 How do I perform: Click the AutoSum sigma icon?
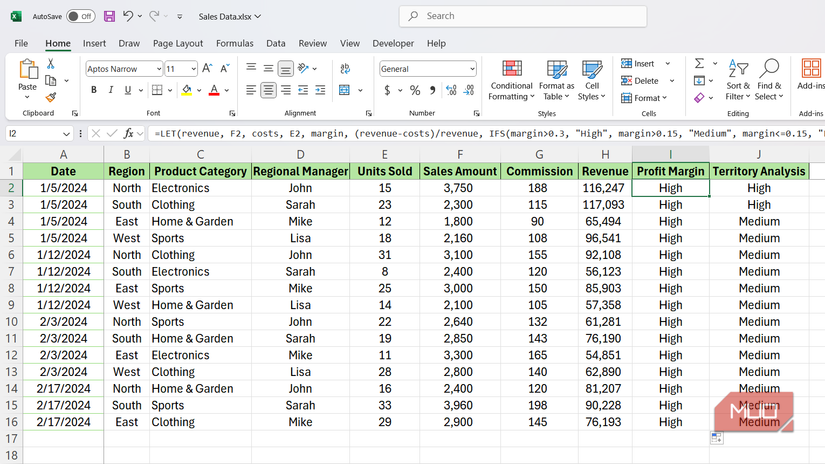click(700, 64)
